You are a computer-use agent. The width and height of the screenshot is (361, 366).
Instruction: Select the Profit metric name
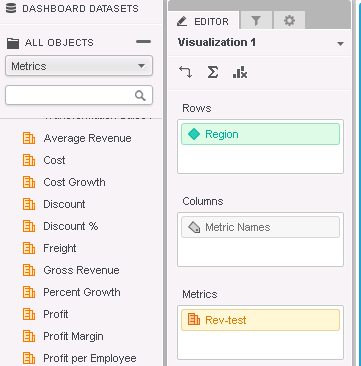tap(56, 314)
